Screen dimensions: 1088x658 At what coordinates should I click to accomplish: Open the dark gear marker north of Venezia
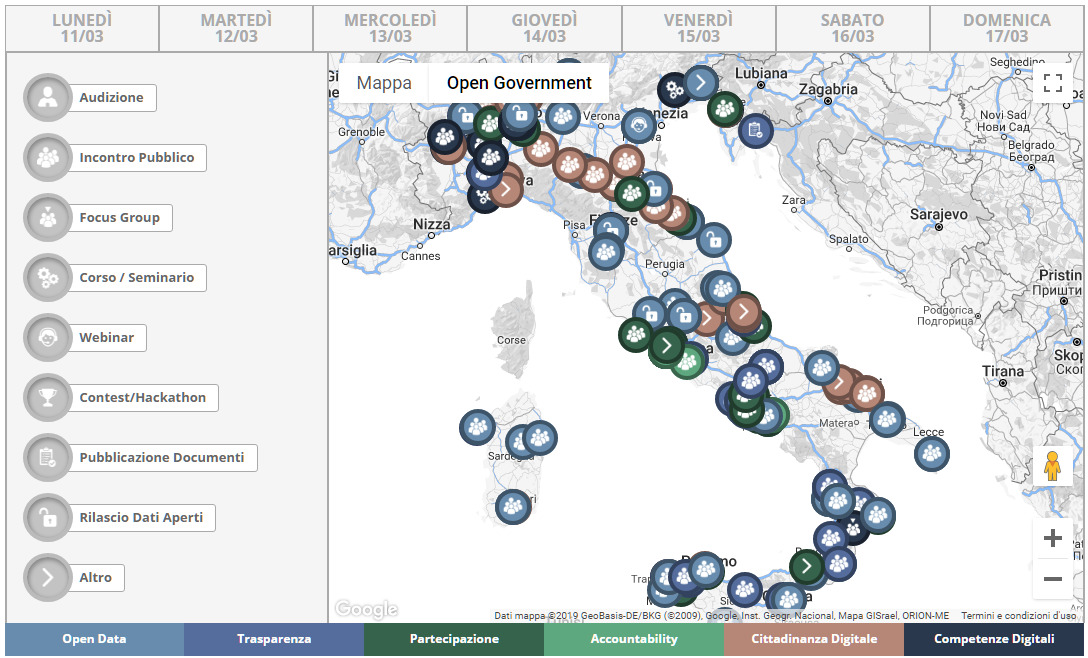click(674, 89)
